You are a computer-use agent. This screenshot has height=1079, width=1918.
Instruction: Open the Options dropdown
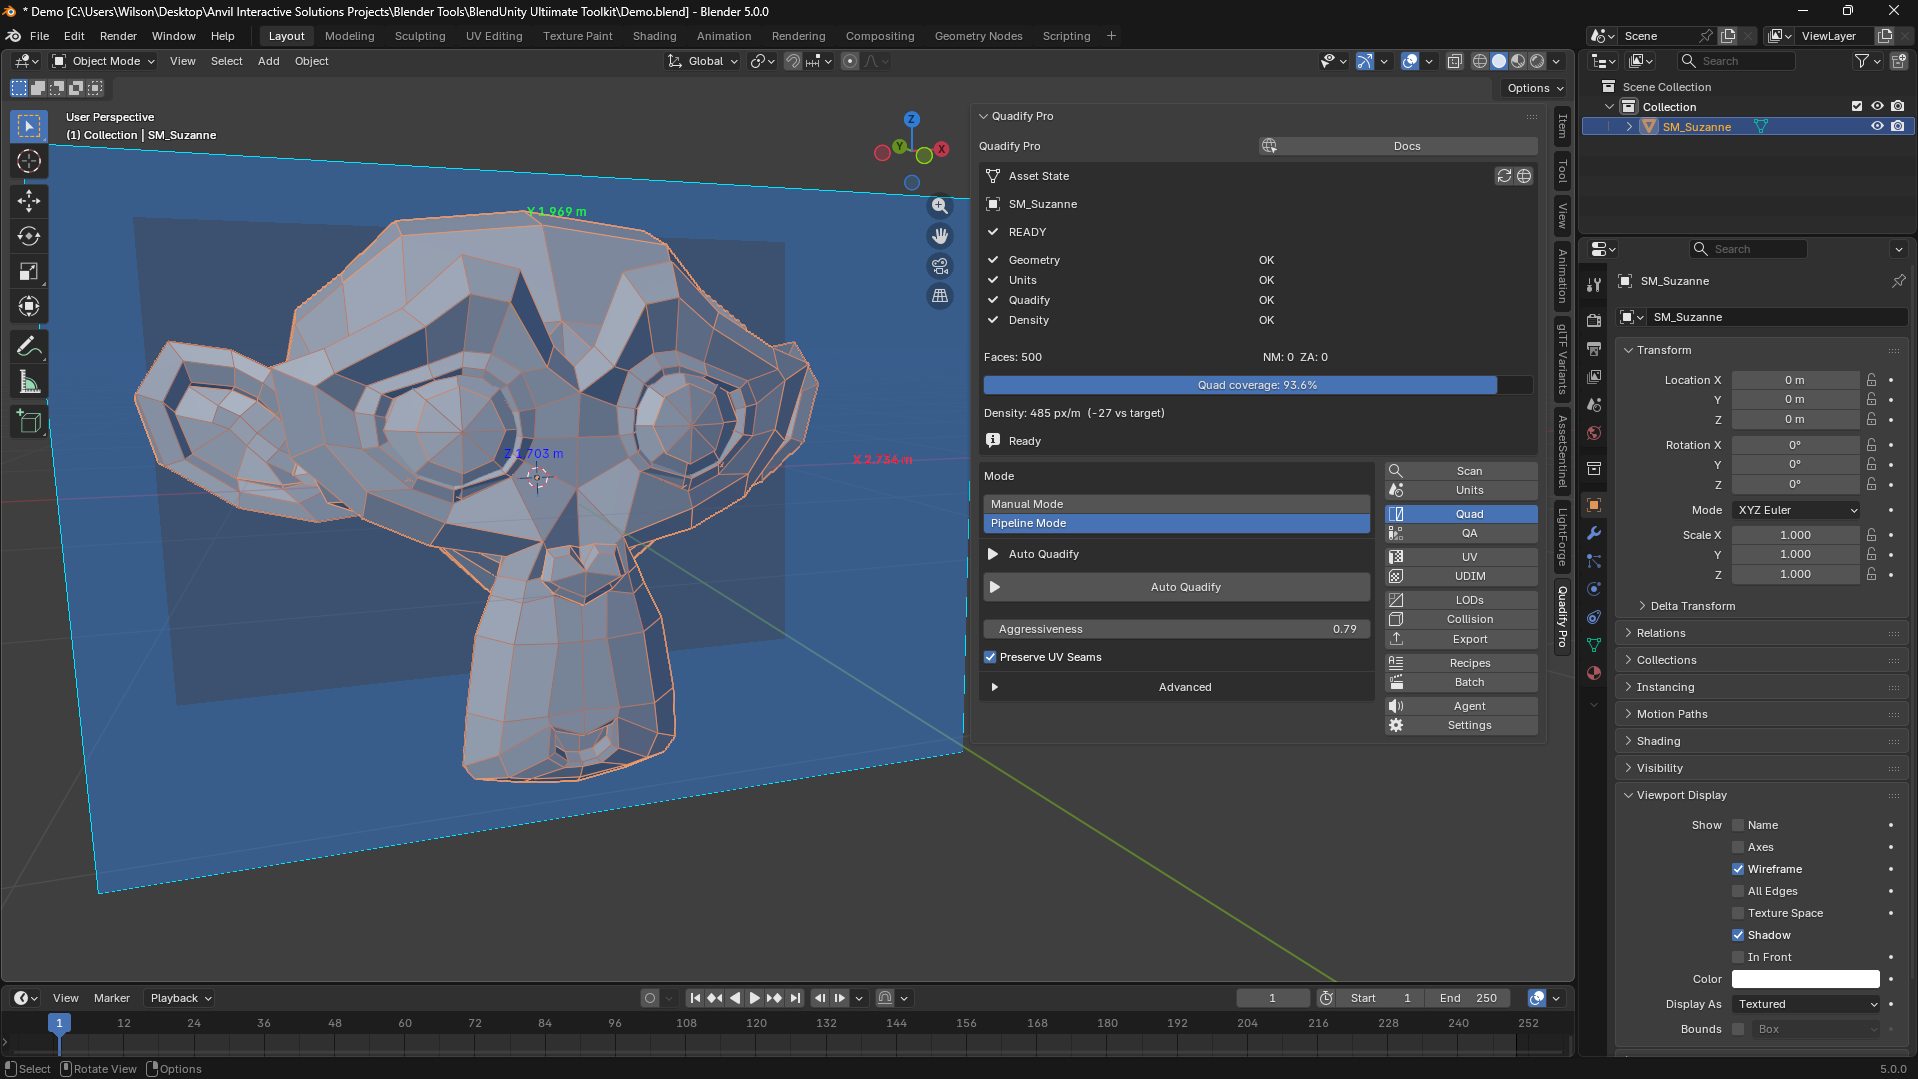1534,88
